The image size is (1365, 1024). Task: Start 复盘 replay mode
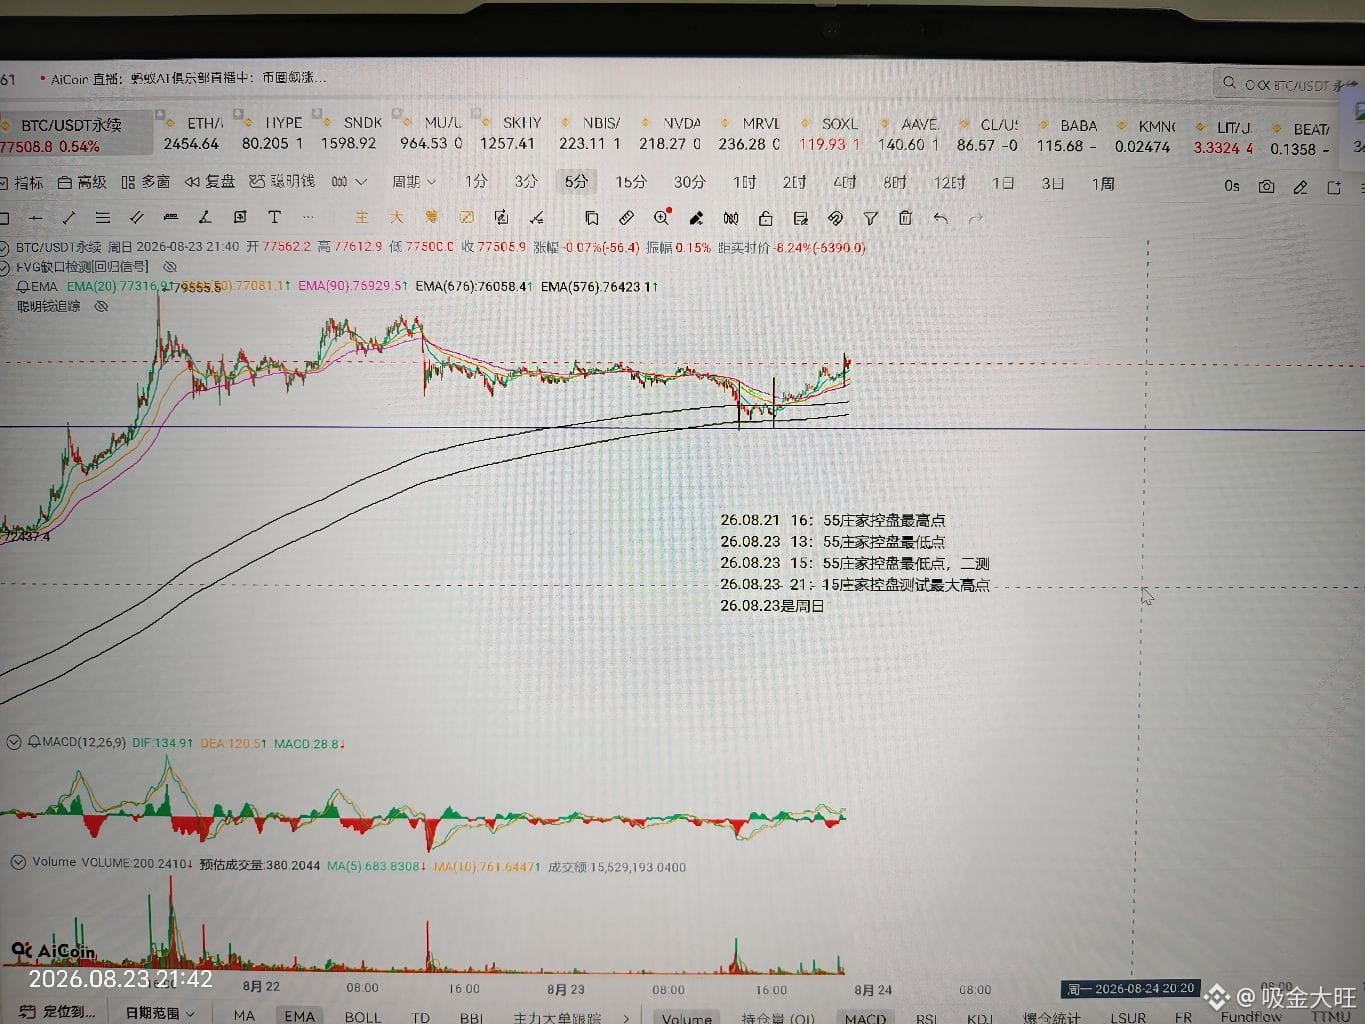[x=210, y=182]
